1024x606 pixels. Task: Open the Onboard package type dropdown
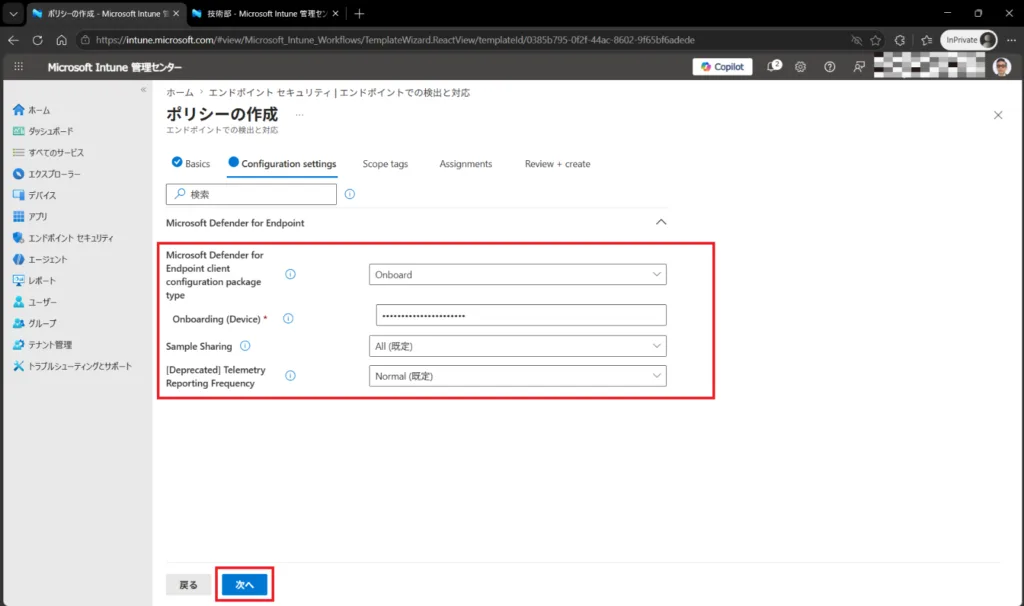[x=517, y=274]
